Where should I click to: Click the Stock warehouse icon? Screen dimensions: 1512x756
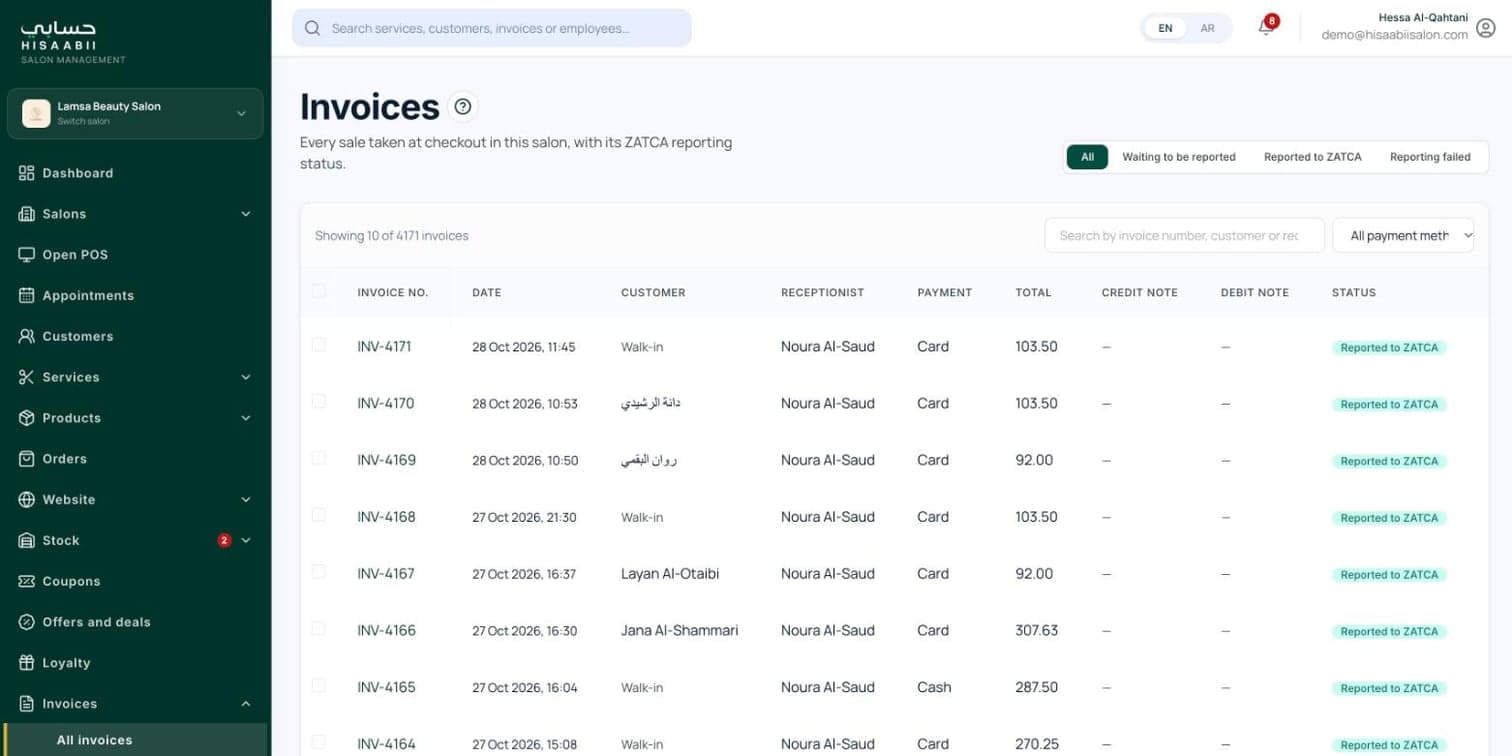point(27,541)
